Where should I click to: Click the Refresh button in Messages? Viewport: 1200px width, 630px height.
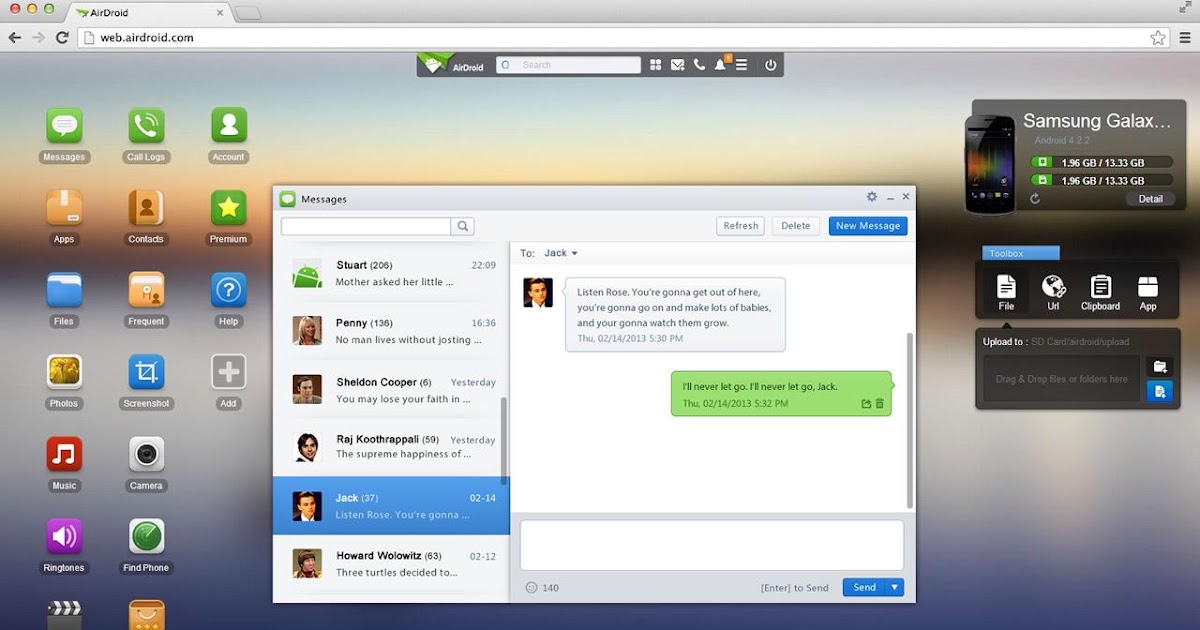pos(741,226)
